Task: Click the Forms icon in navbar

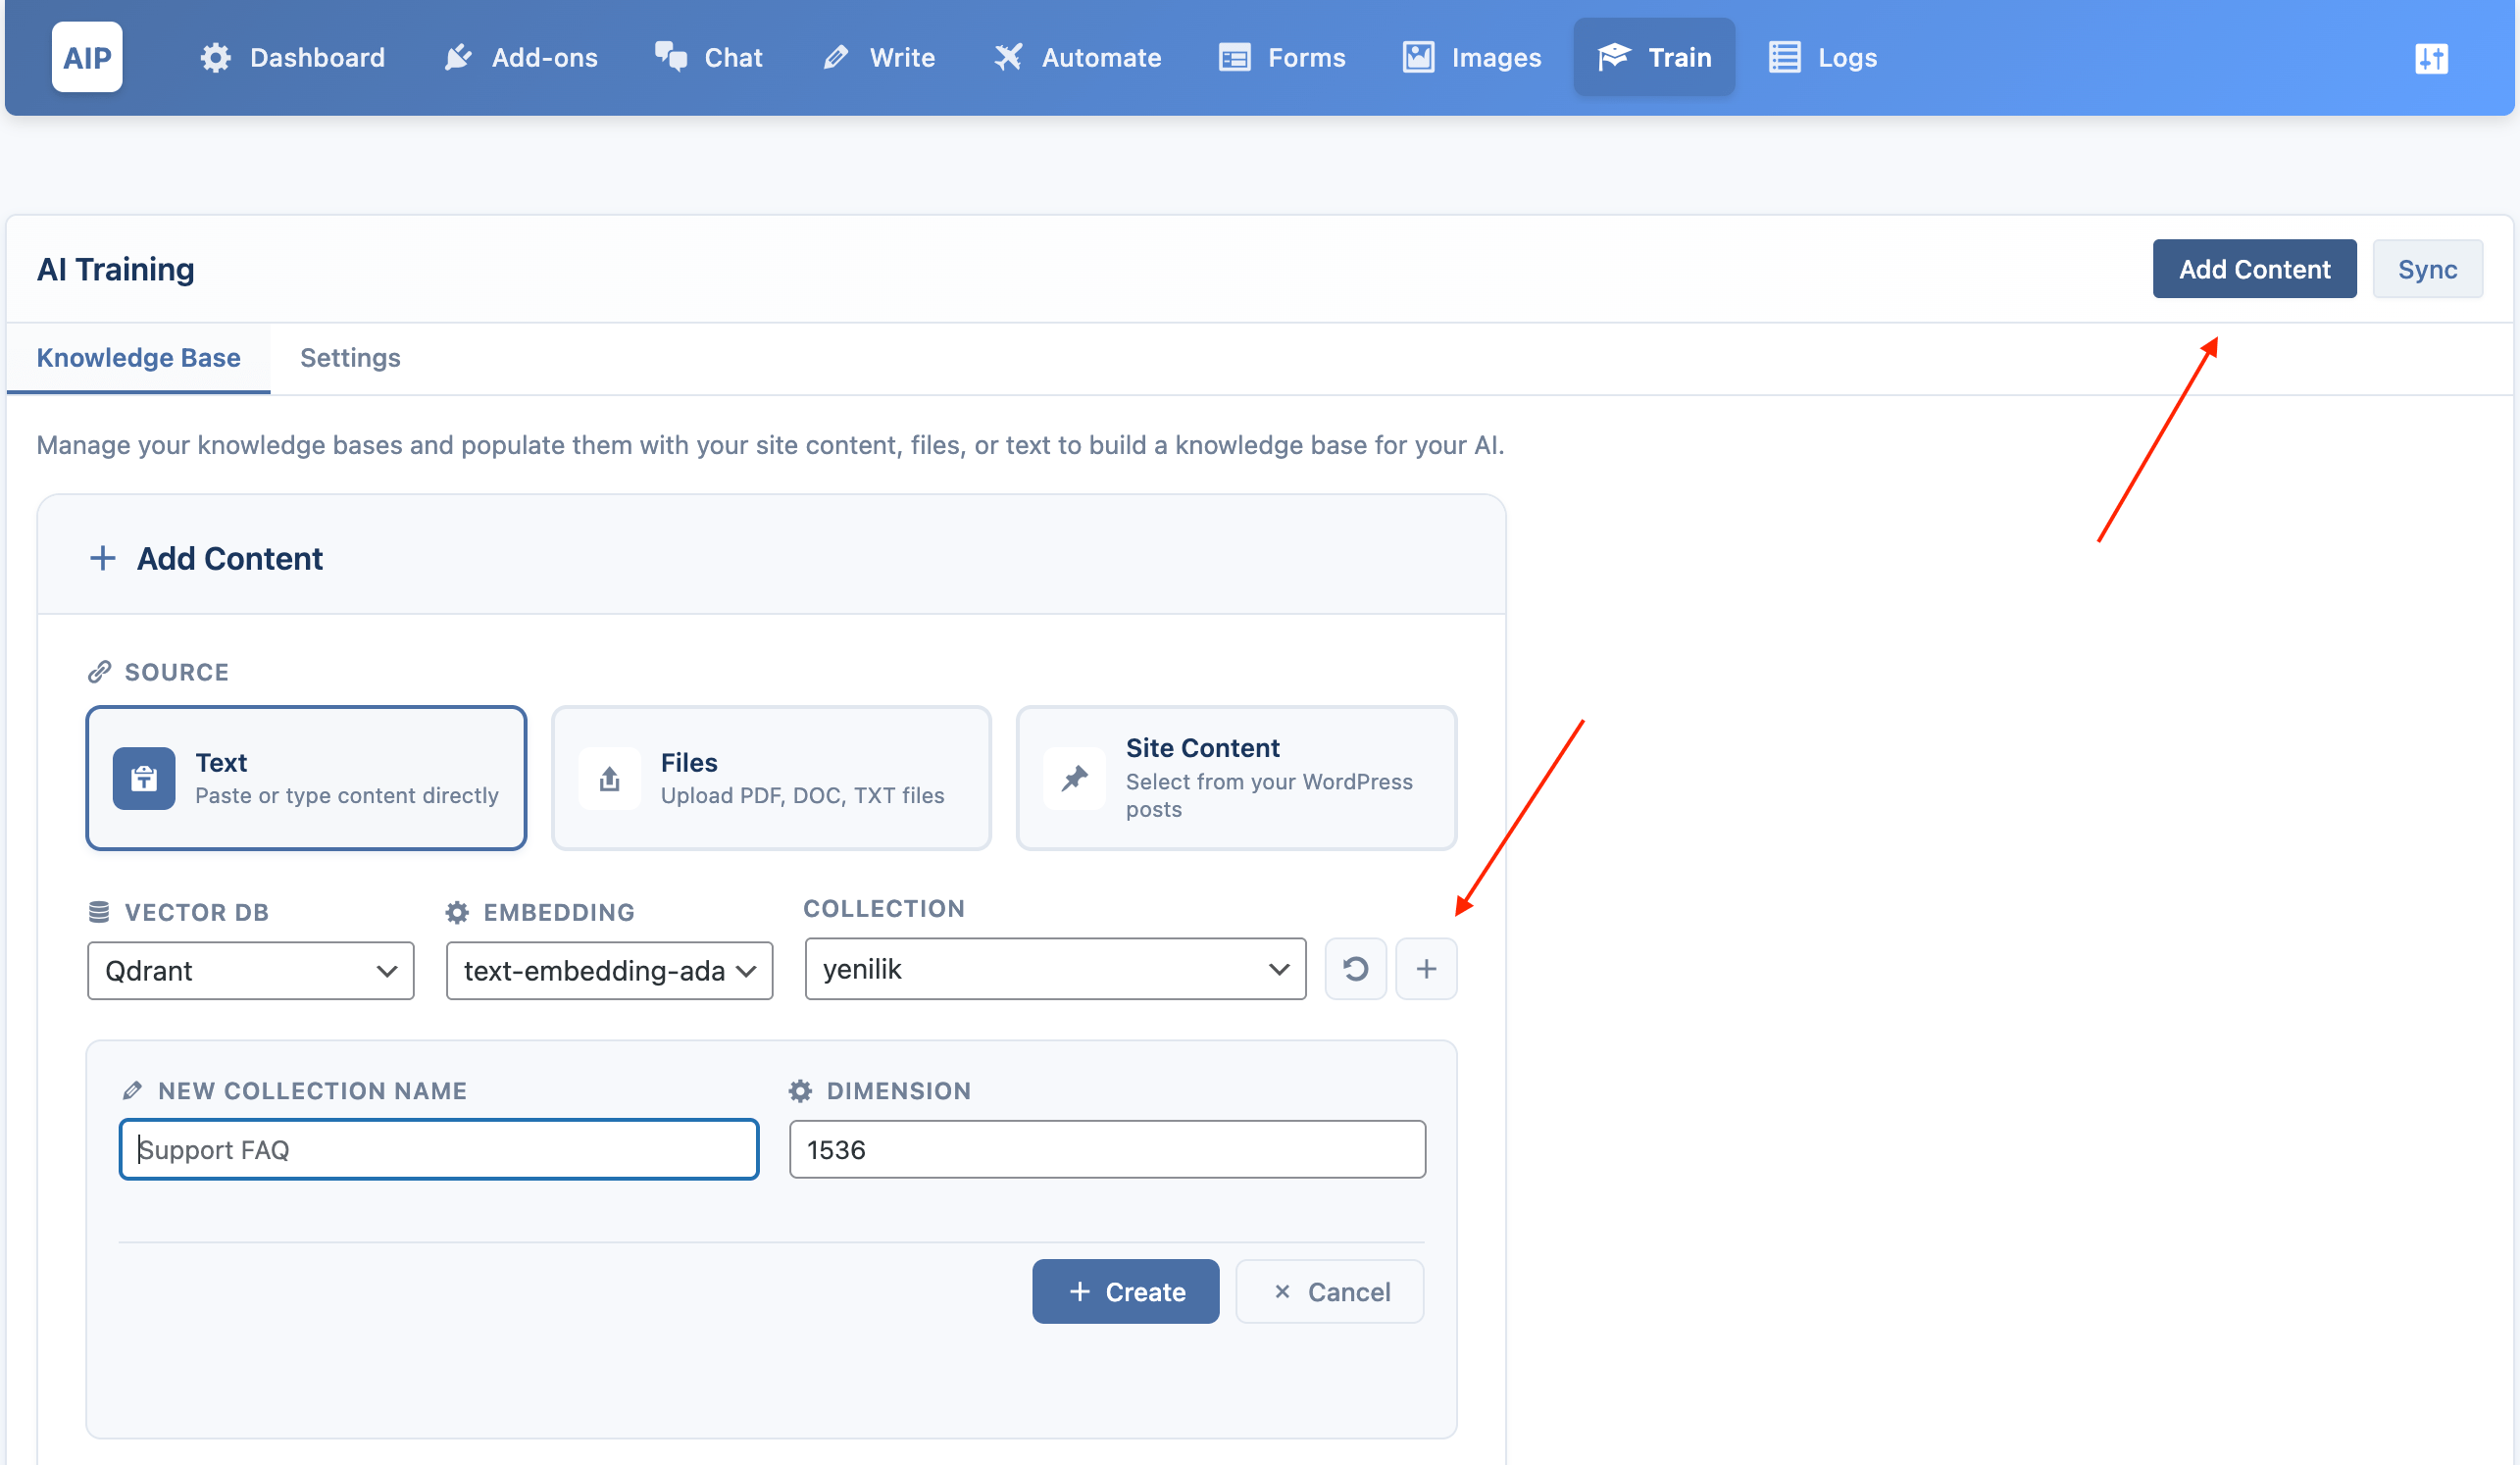Action: [x=1234, y=57]
